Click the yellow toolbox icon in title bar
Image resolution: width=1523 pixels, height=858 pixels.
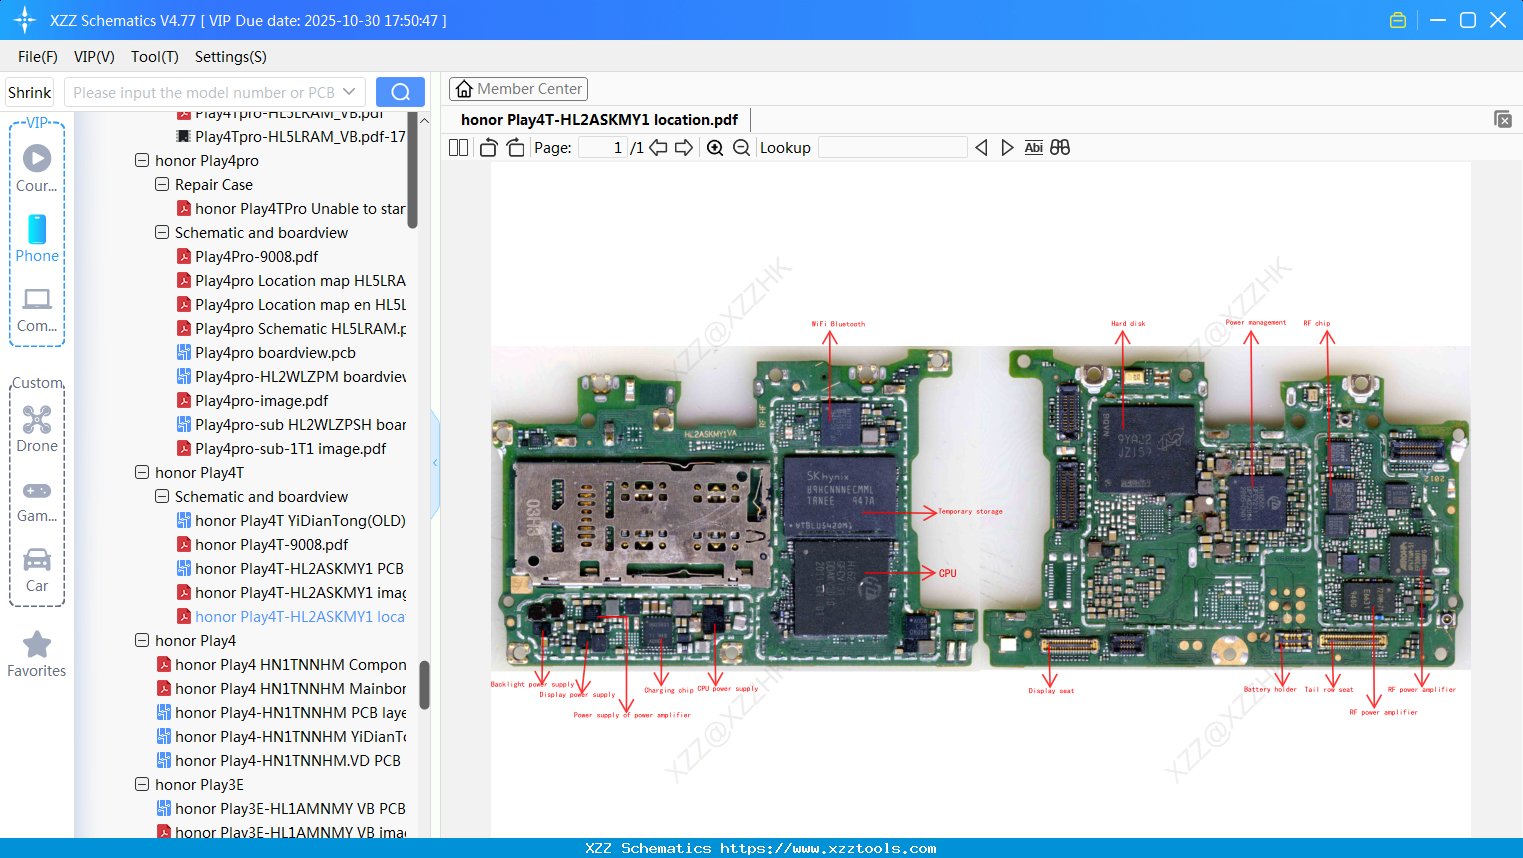pos(1398,20)
